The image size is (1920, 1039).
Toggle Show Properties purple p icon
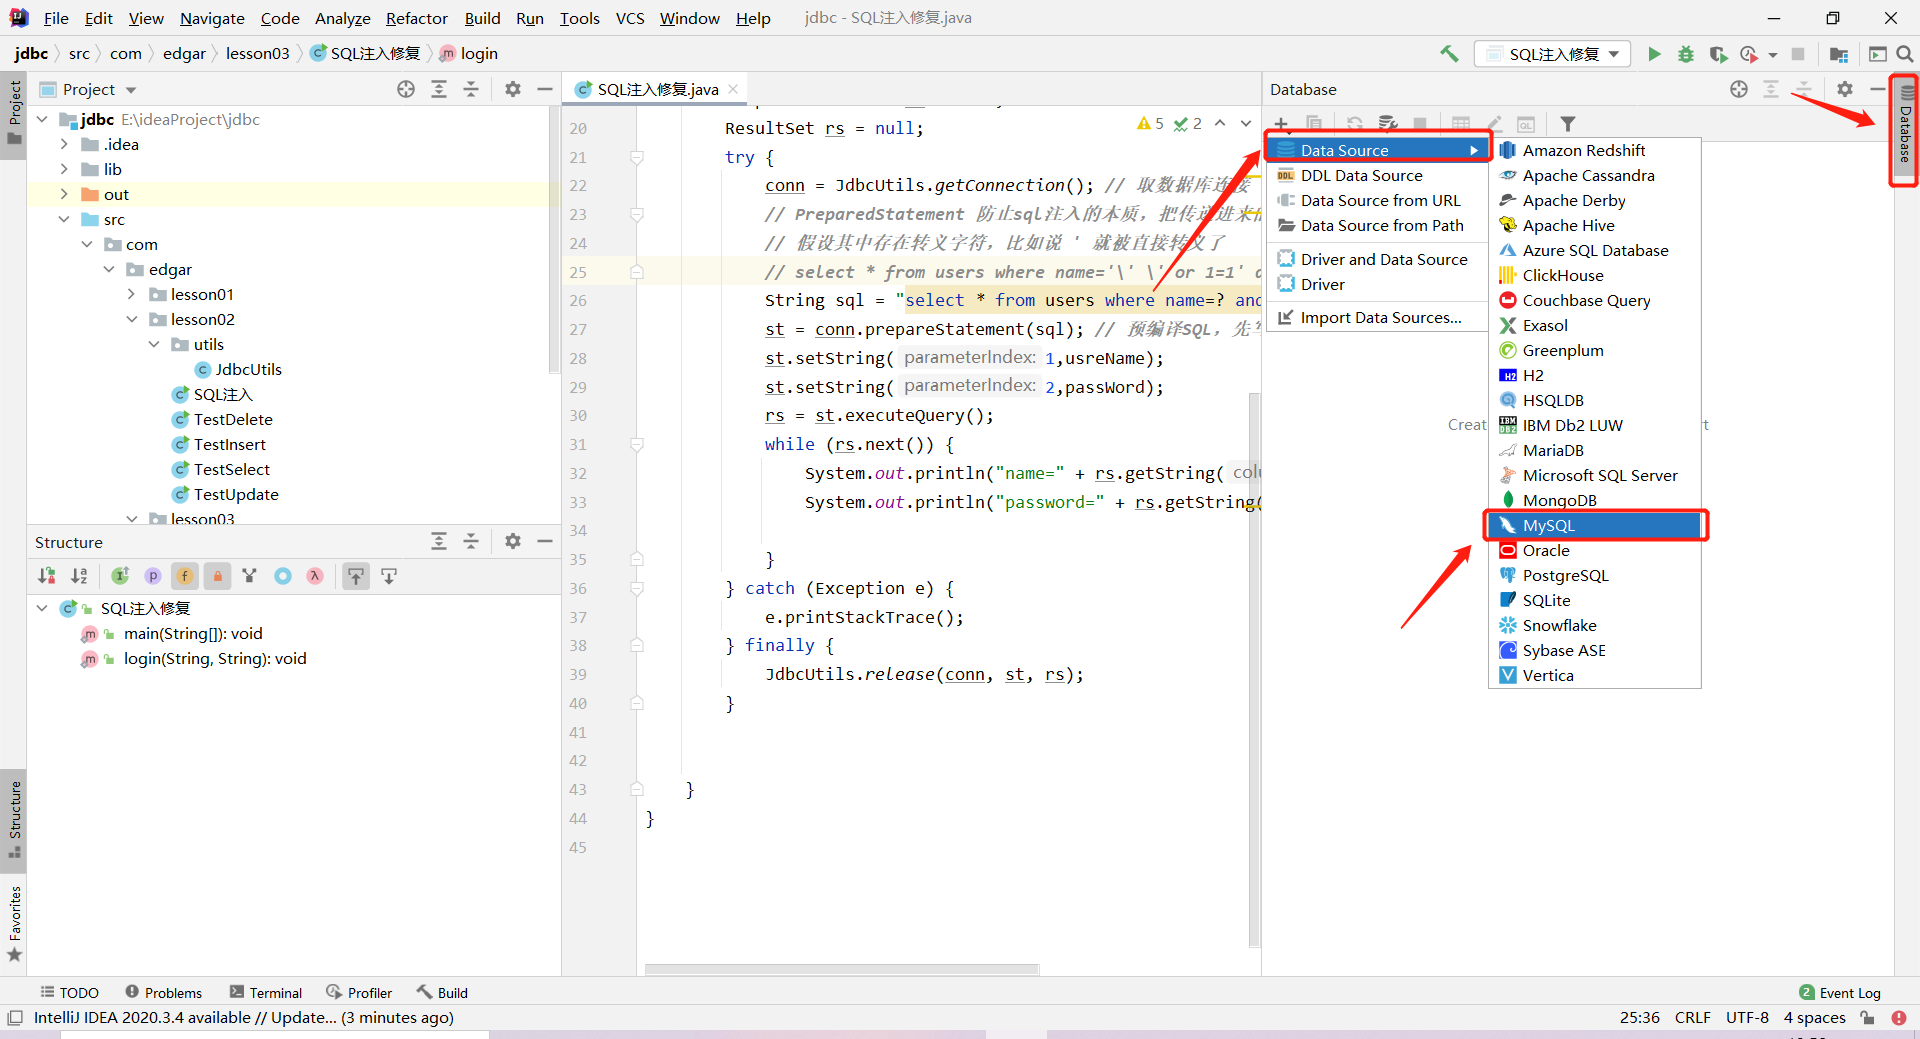coord(153,576)
